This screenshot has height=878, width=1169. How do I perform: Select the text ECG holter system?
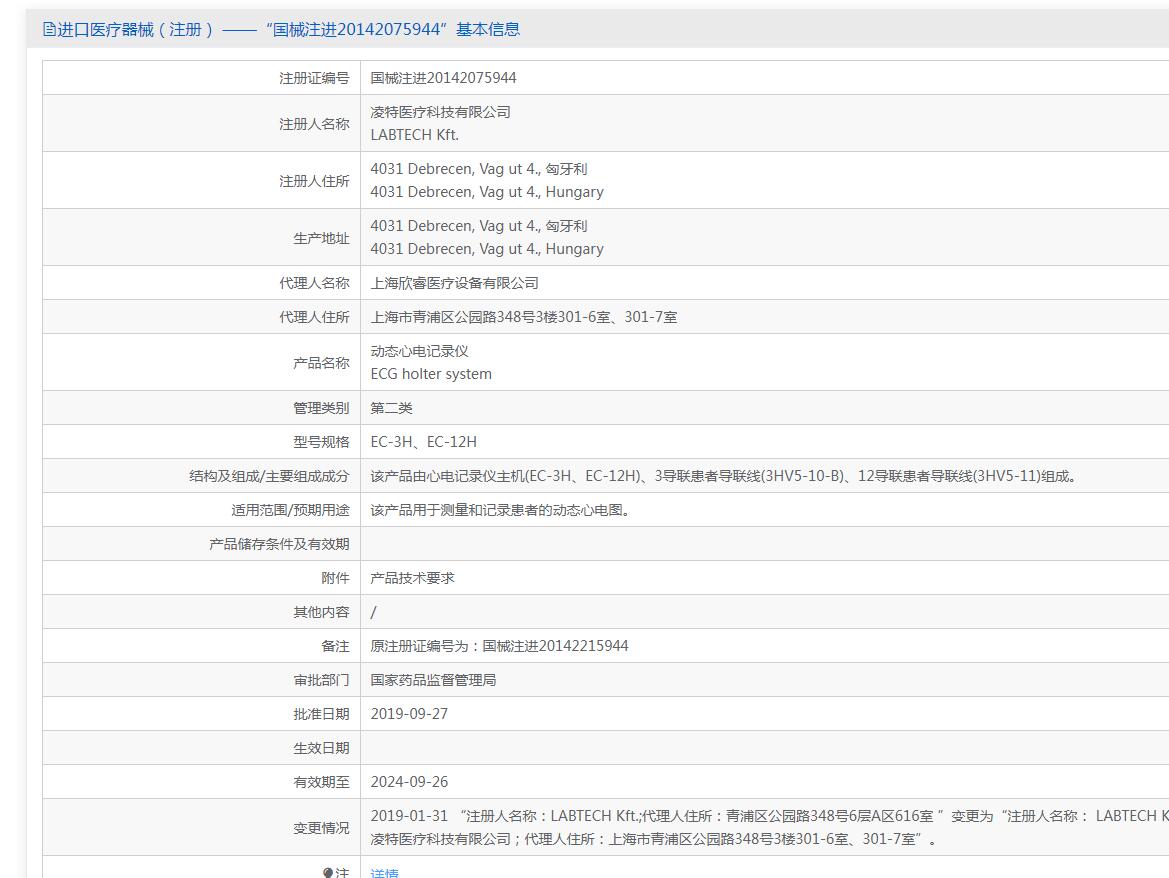431,374
